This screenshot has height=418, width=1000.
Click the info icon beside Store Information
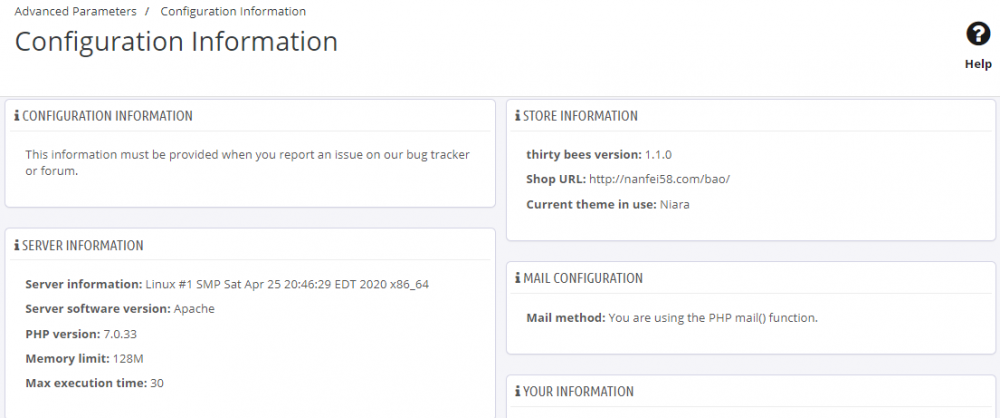point(518,116)
